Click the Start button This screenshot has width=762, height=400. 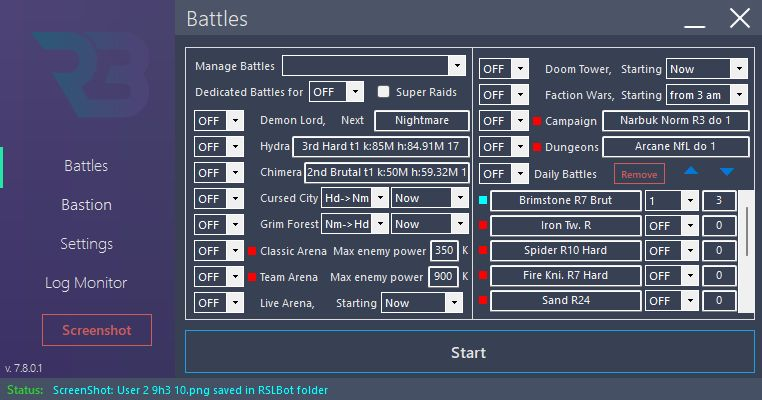coord(469,352)
